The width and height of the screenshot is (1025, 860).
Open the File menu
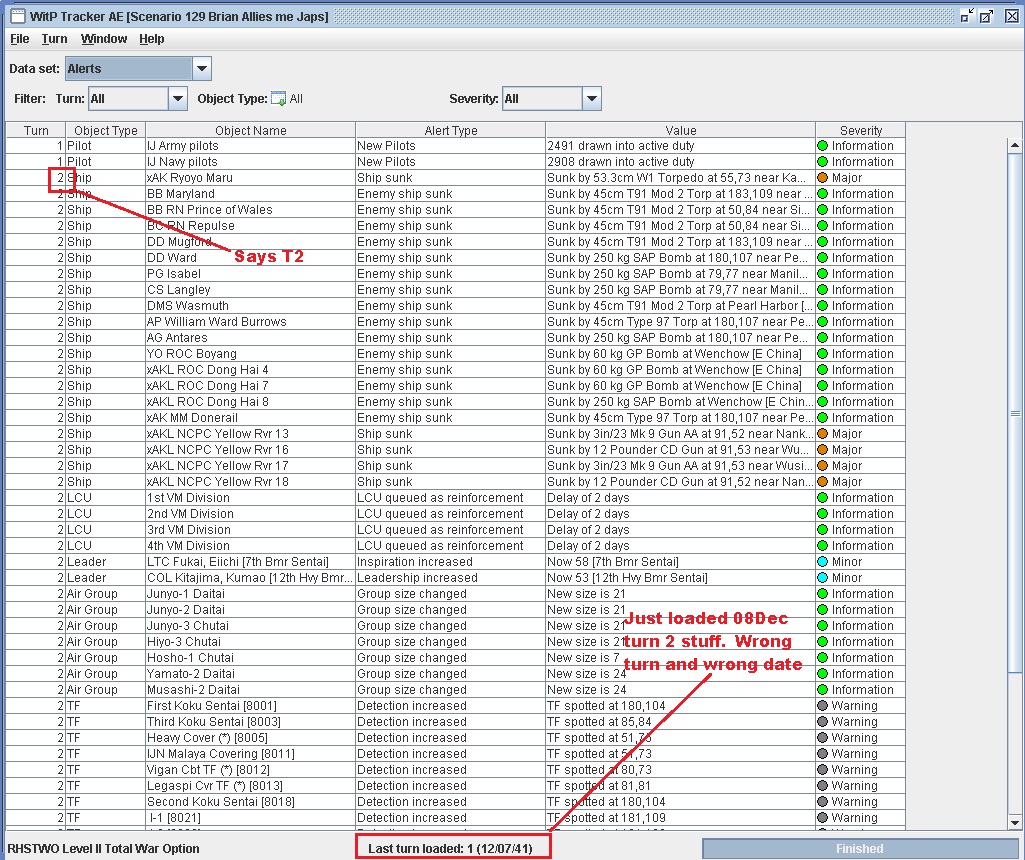point(20,39)
